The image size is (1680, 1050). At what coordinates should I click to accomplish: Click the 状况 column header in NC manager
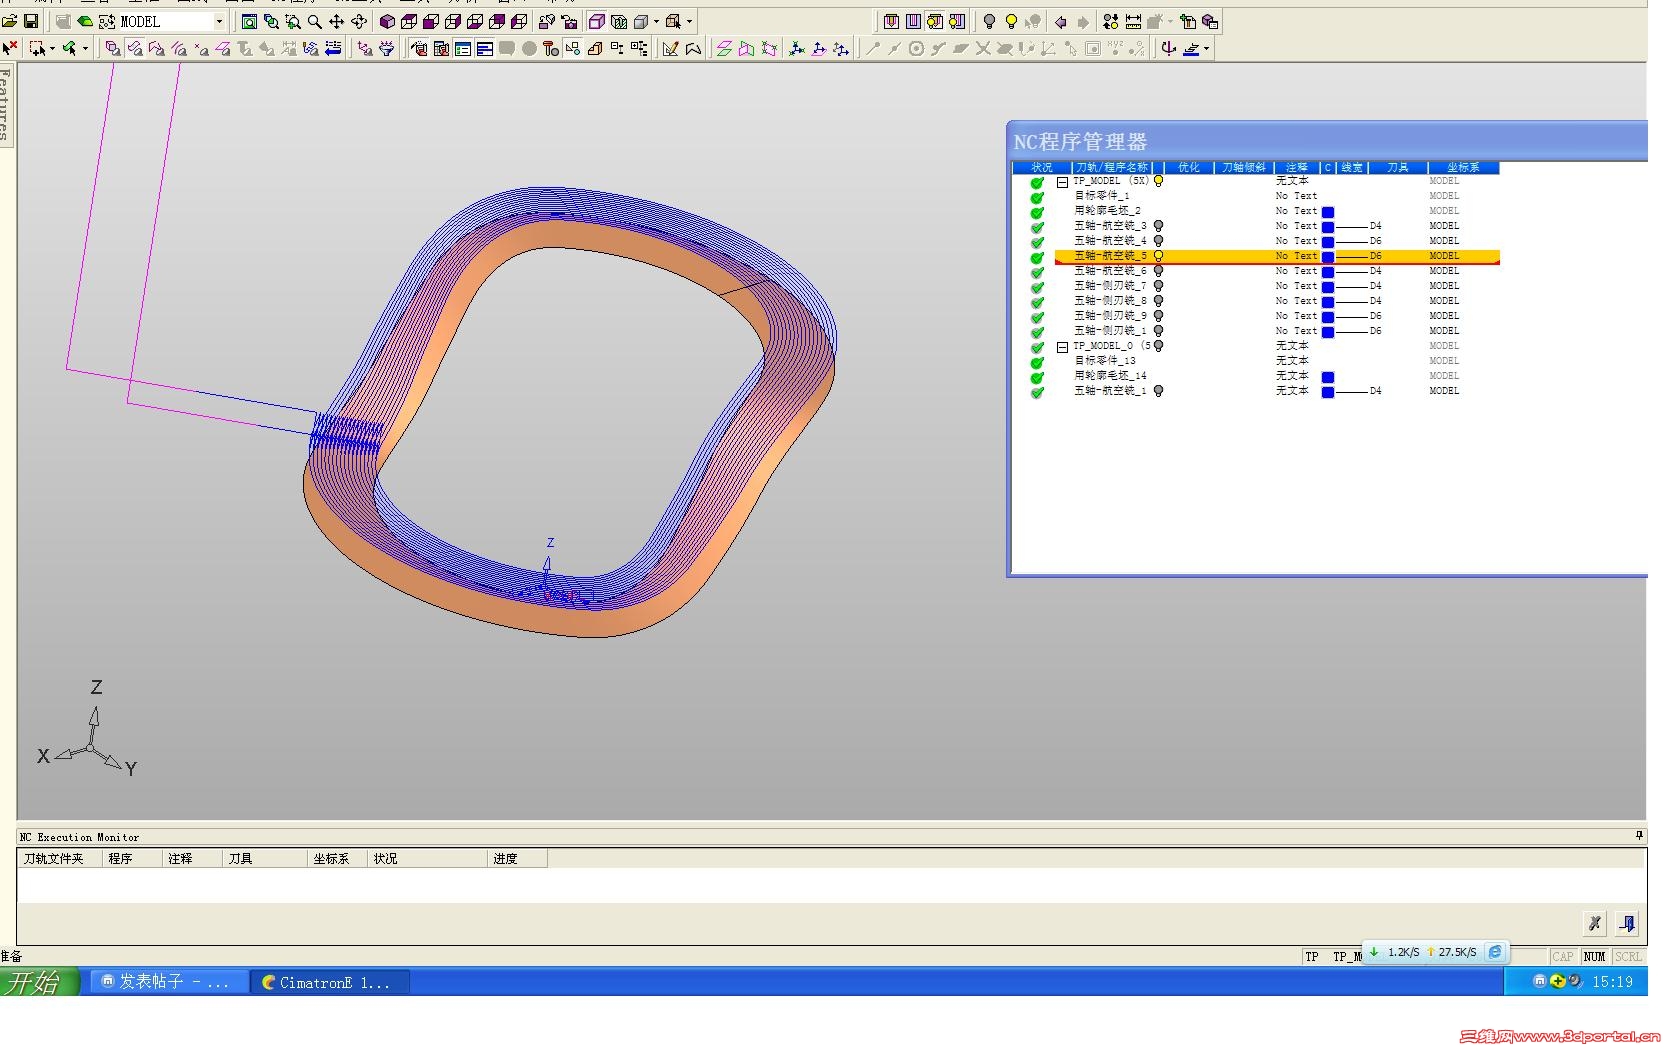click(1041, 167)
